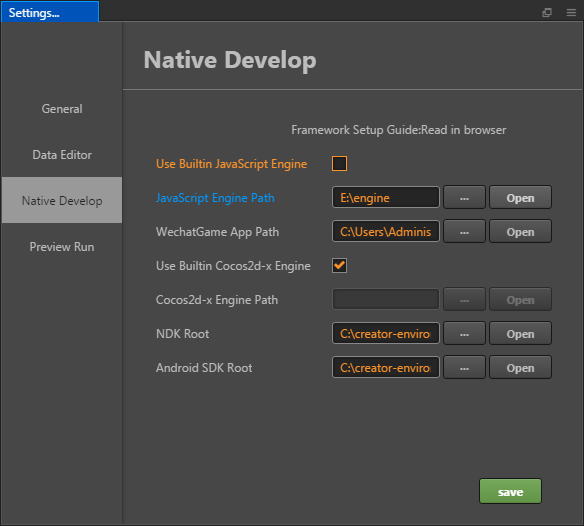Viewport: 584px width, 526px height.
Task: Click the Android SDK Root path field
Action: [x=386, y=367]
